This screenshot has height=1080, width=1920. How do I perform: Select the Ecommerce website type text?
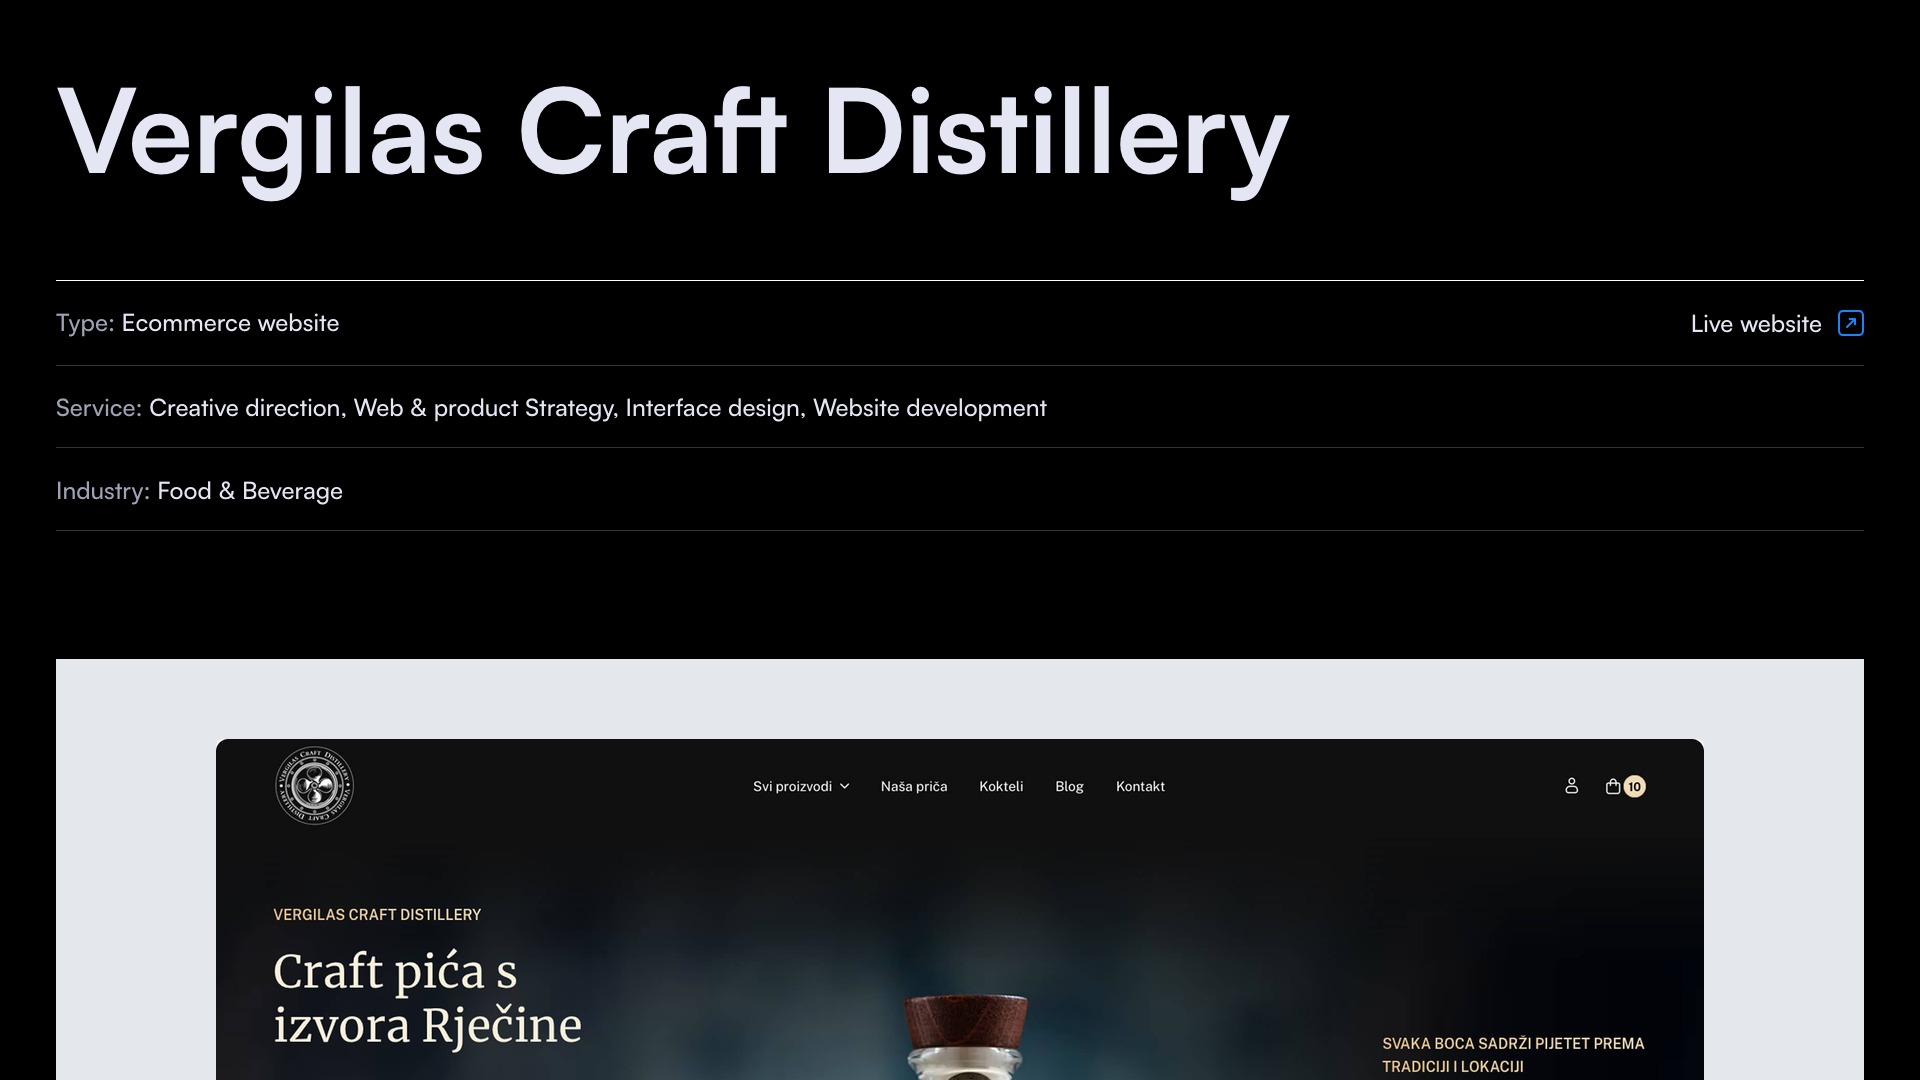(x=230, y=323)
